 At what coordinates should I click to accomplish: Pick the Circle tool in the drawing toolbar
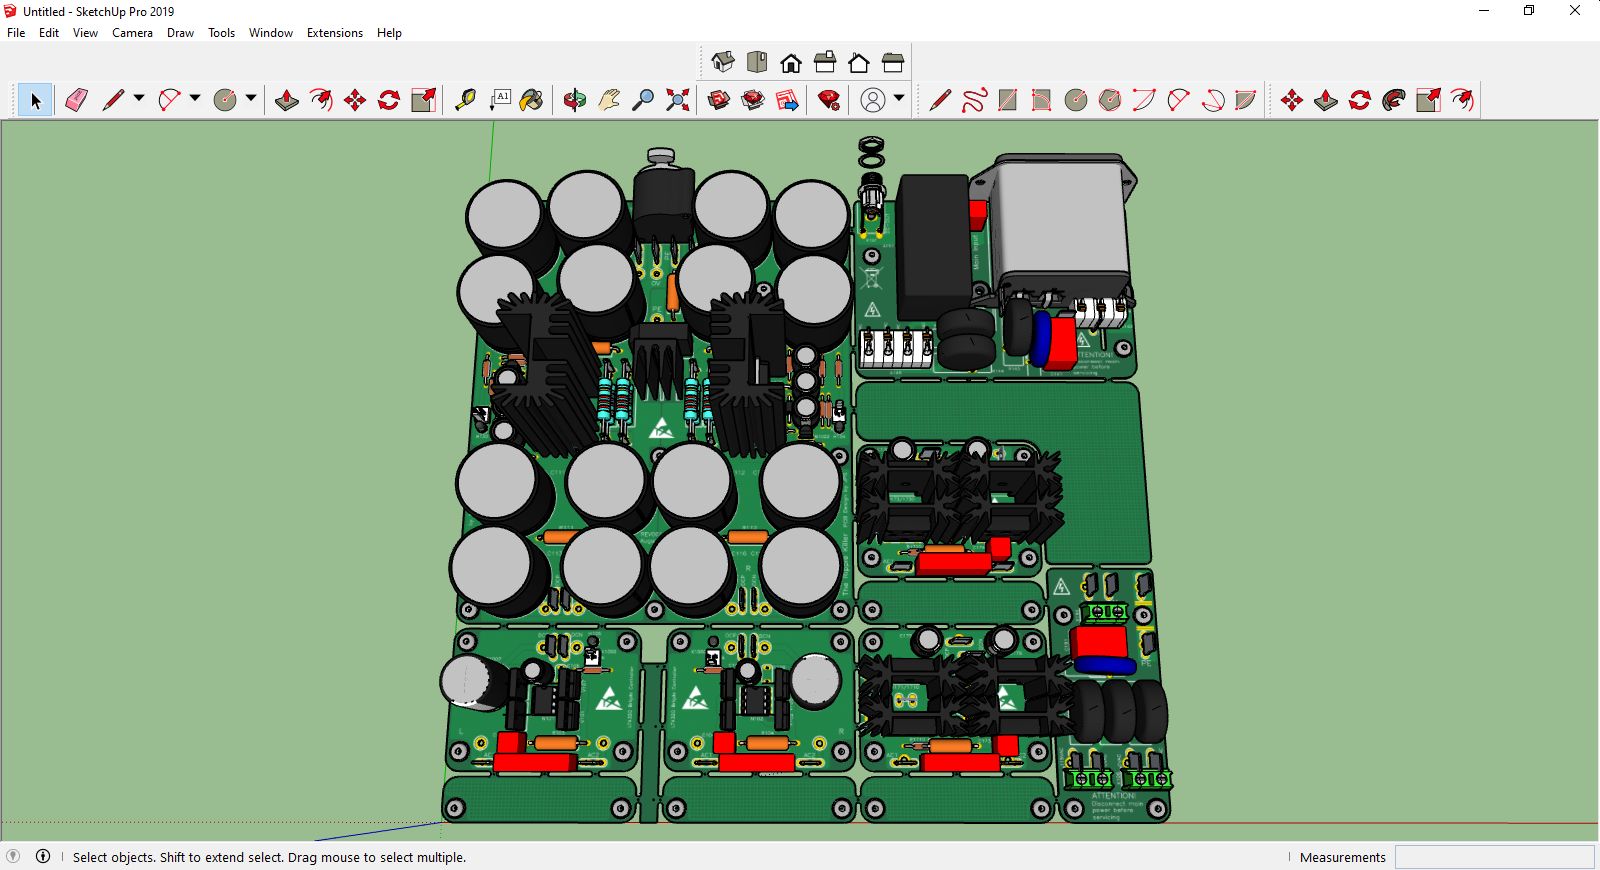(x=1076, y=100)
